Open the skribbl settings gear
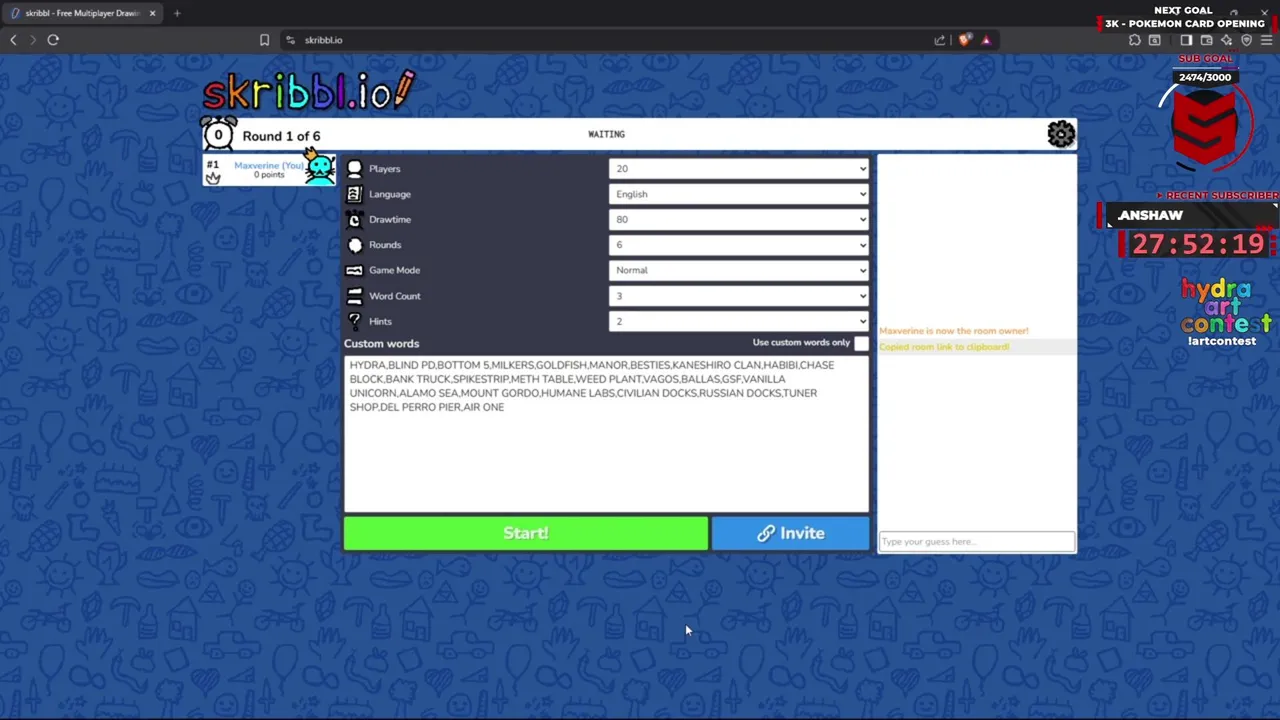This screenshot has height=720, width=1280. (x=1061, y=134)
